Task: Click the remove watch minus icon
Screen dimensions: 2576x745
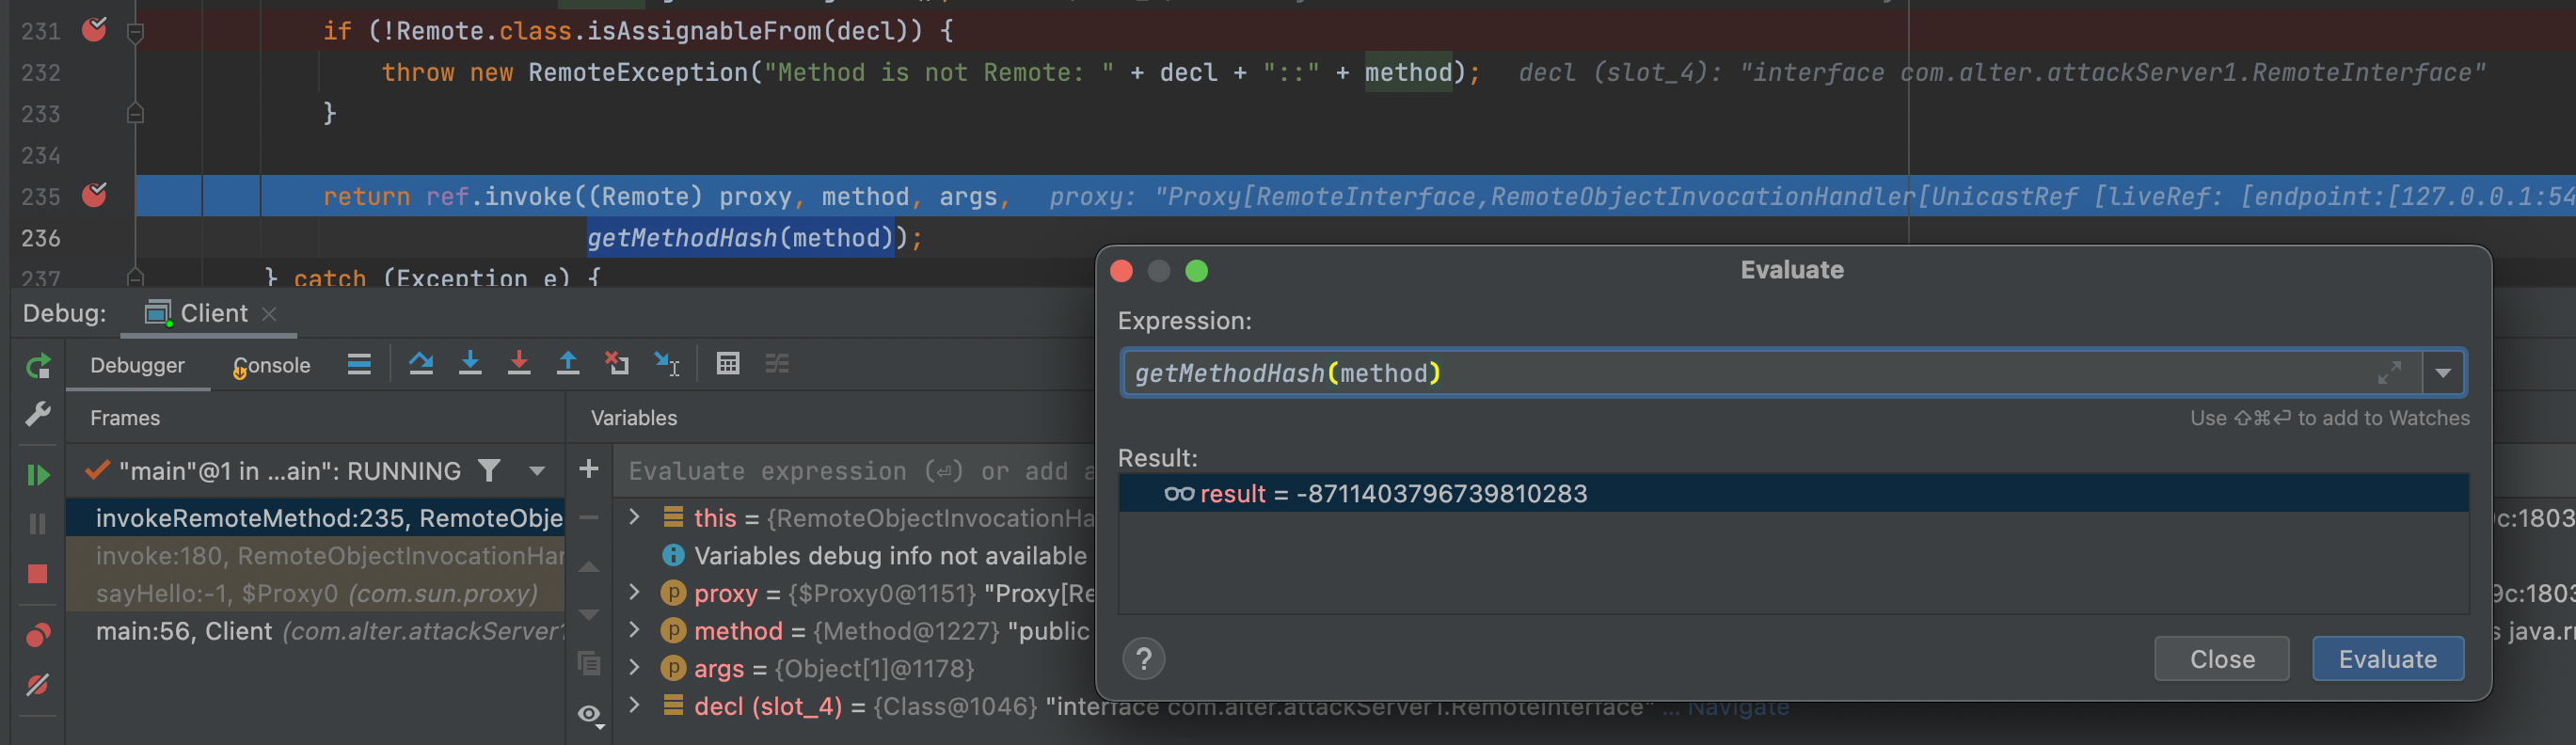Action: pos(589,518)
